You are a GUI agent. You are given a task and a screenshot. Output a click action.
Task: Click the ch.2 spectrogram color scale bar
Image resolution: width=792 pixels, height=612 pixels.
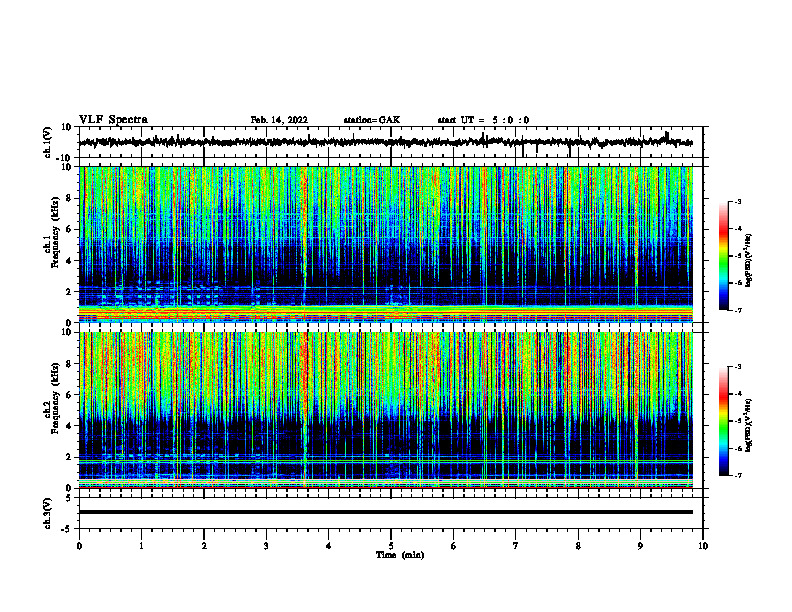[723, 421]
